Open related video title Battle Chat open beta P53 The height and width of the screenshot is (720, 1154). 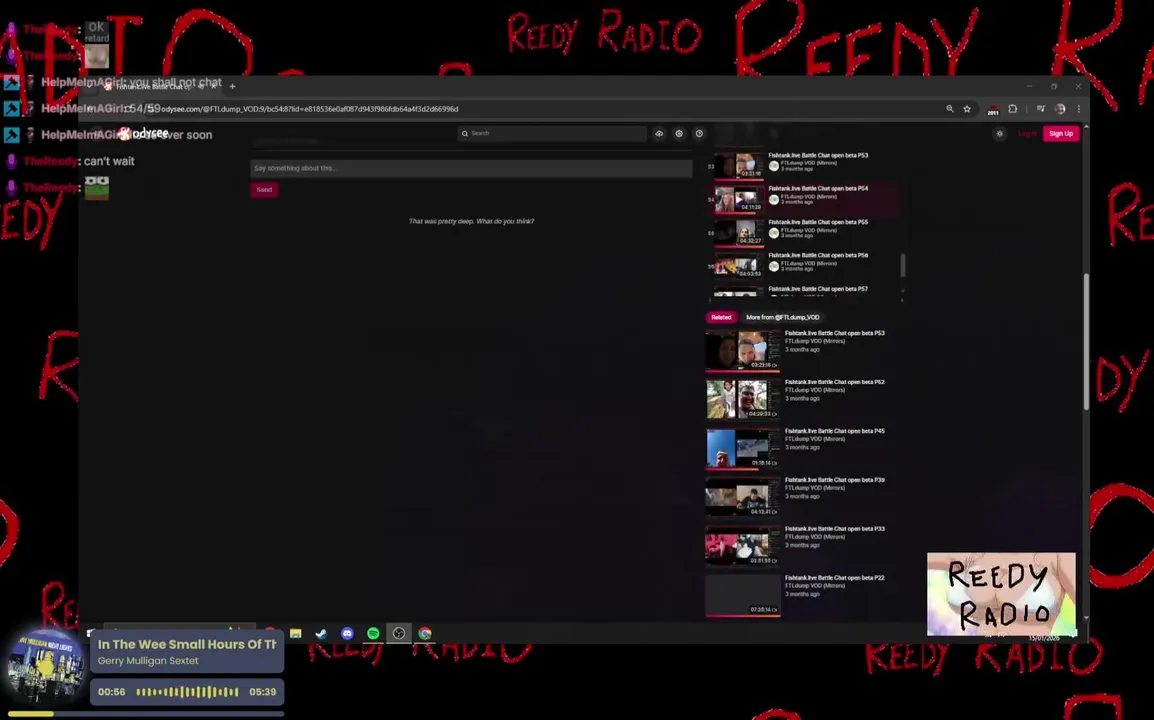(x=835, y=333)
